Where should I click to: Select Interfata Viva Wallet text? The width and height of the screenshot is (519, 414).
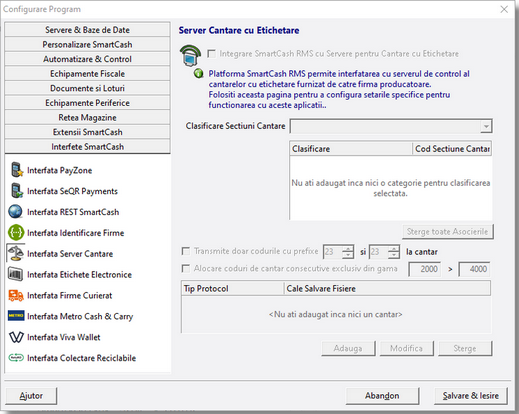(x=64, y=337)
